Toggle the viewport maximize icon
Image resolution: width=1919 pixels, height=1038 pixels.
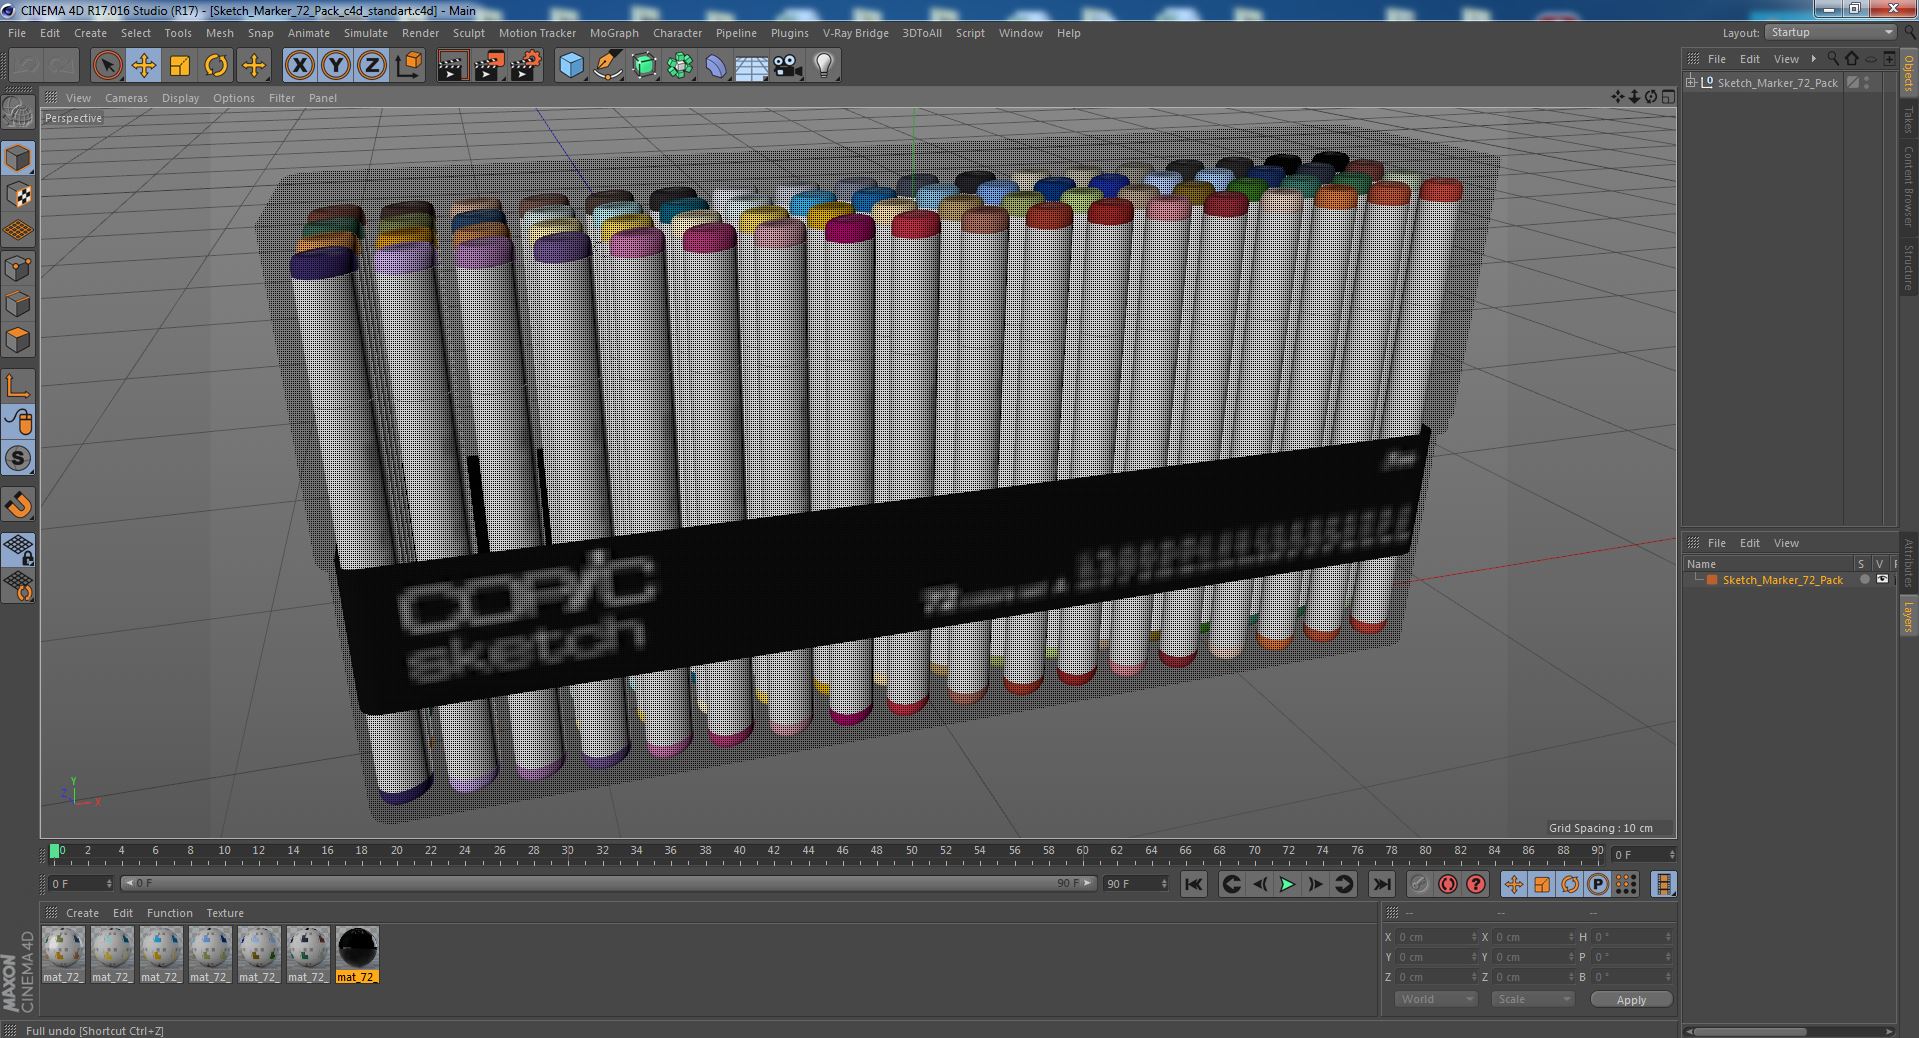tap(1668, 97)
